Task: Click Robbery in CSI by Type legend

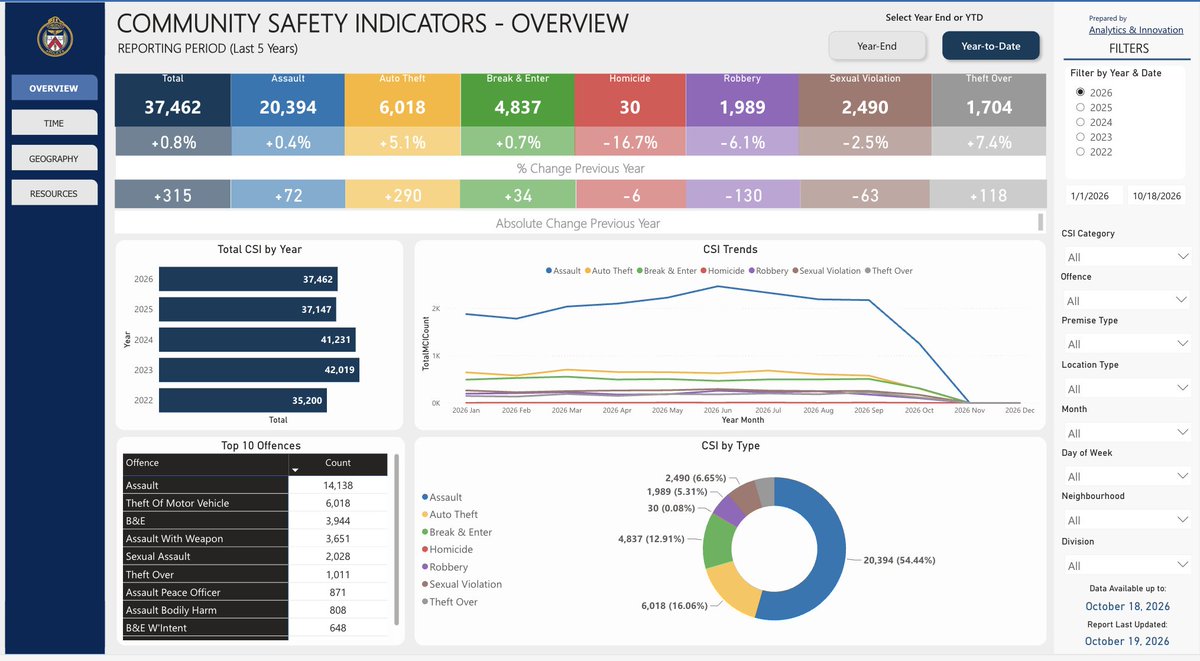Action: coord(444,567)
